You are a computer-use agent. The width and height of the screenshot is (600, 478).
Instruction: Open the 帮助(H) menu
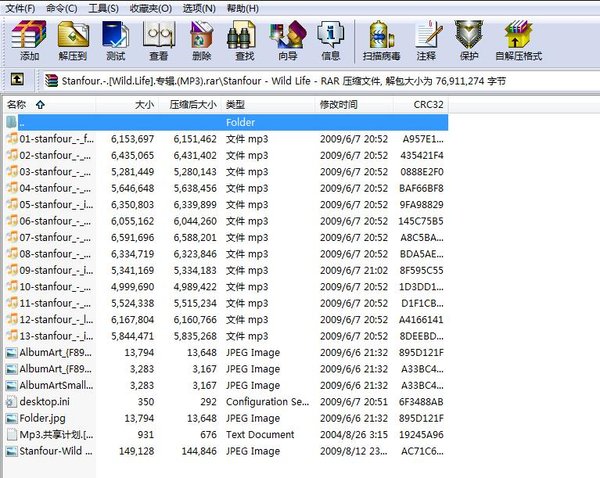(243, 8)
